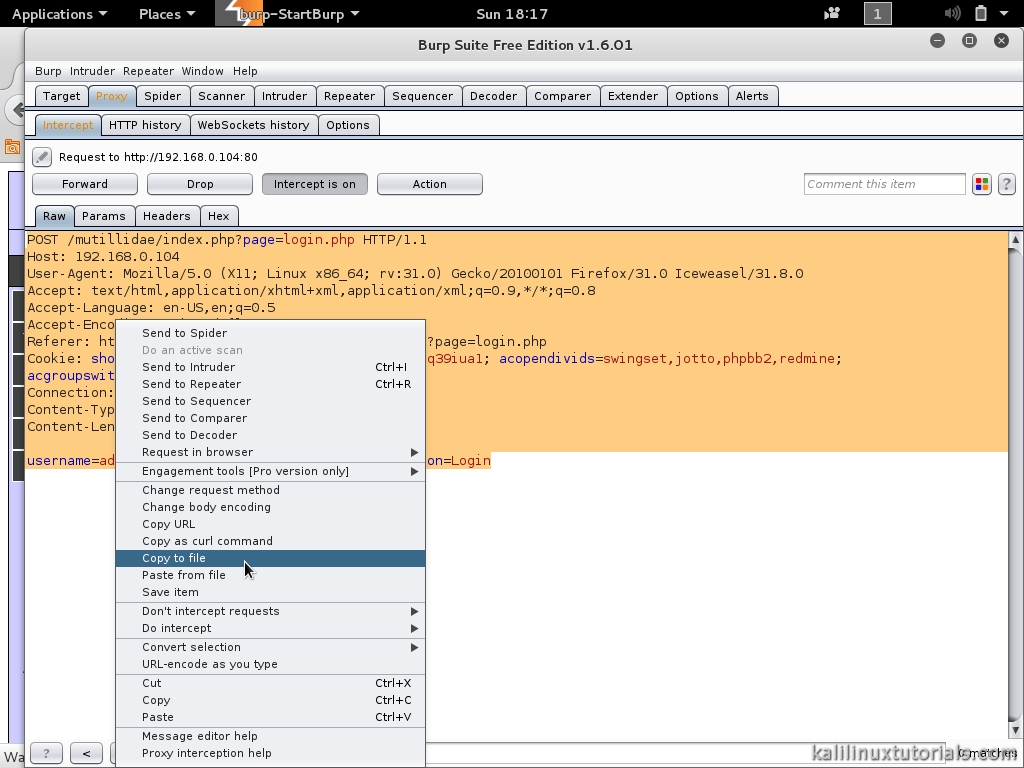Expand the Request in browser submenu
1024x768 pixels.
[x=195, y=452]
